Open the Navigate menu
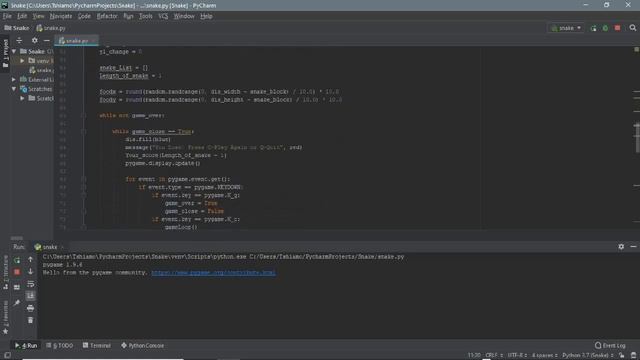The image size is (640, 360). [x=61, y=16]
